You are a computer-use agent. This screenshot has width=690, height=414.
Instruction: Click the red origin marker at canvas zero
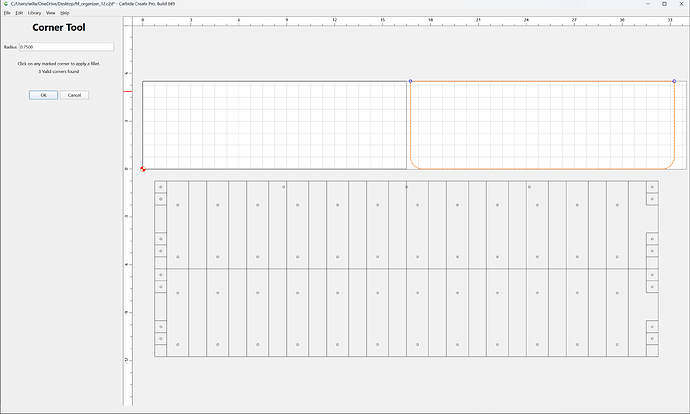pyautogui.click(x=143, y=169)
